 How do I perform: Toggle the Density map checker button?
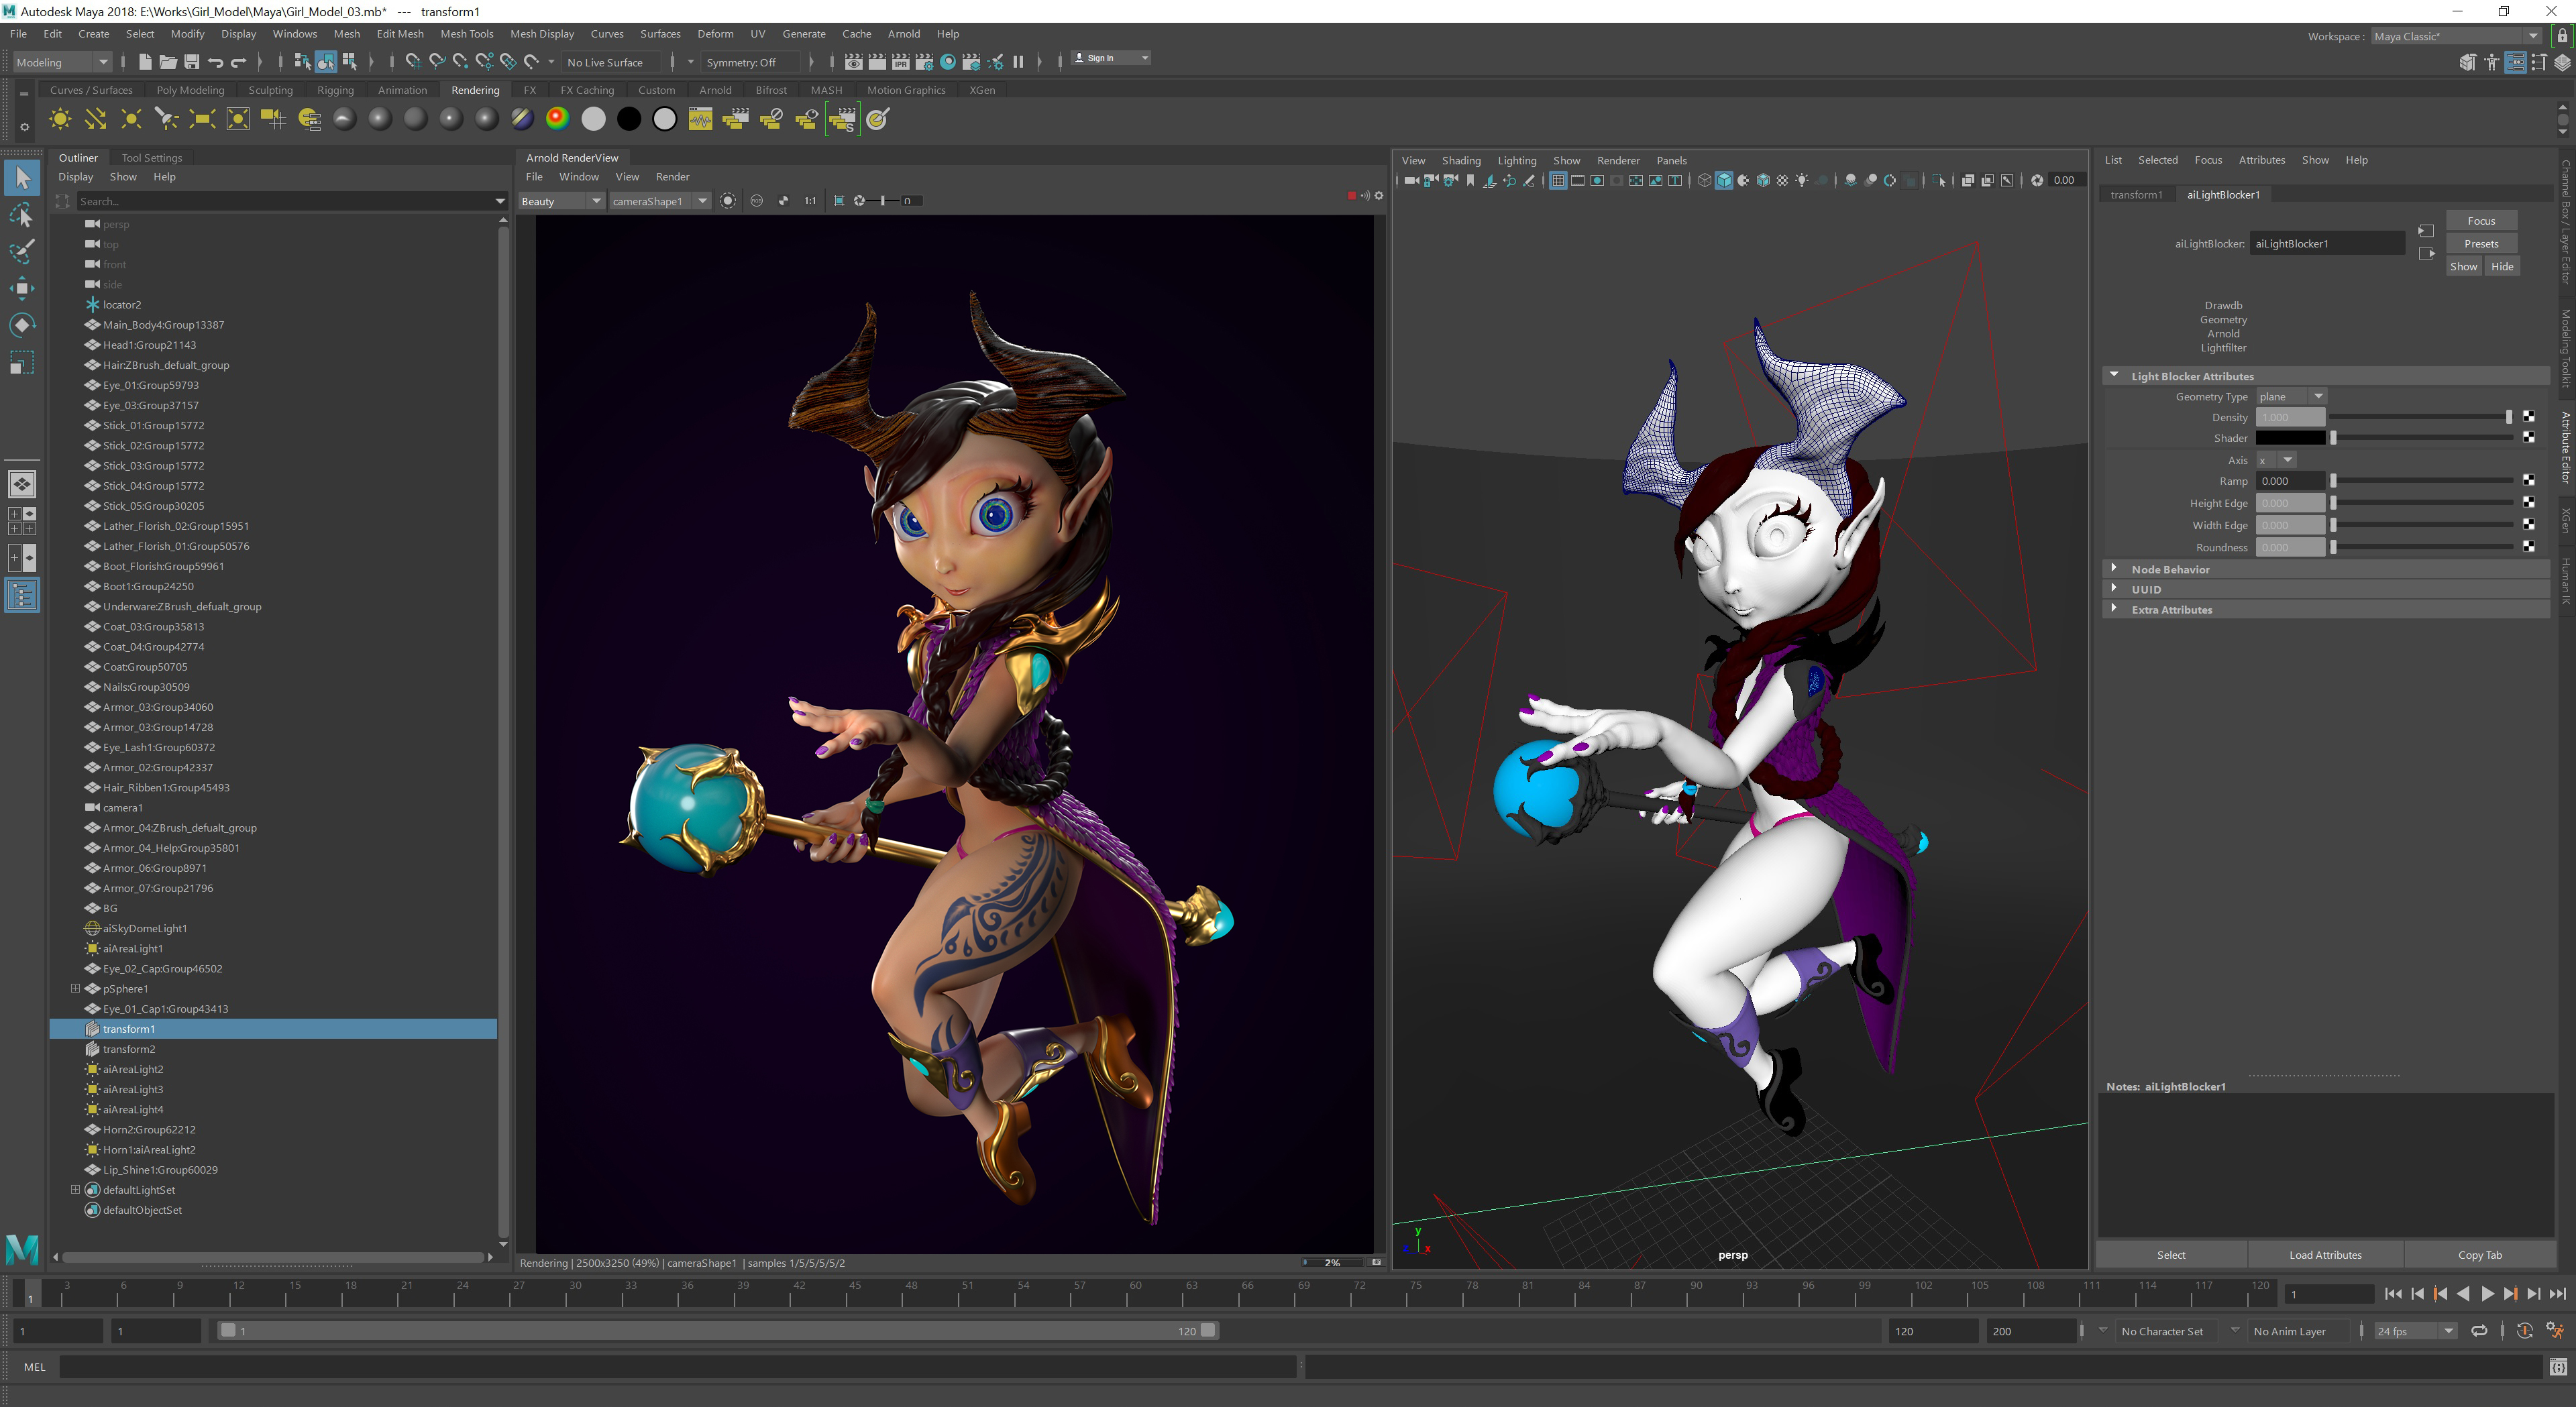tap(2529, 417)
